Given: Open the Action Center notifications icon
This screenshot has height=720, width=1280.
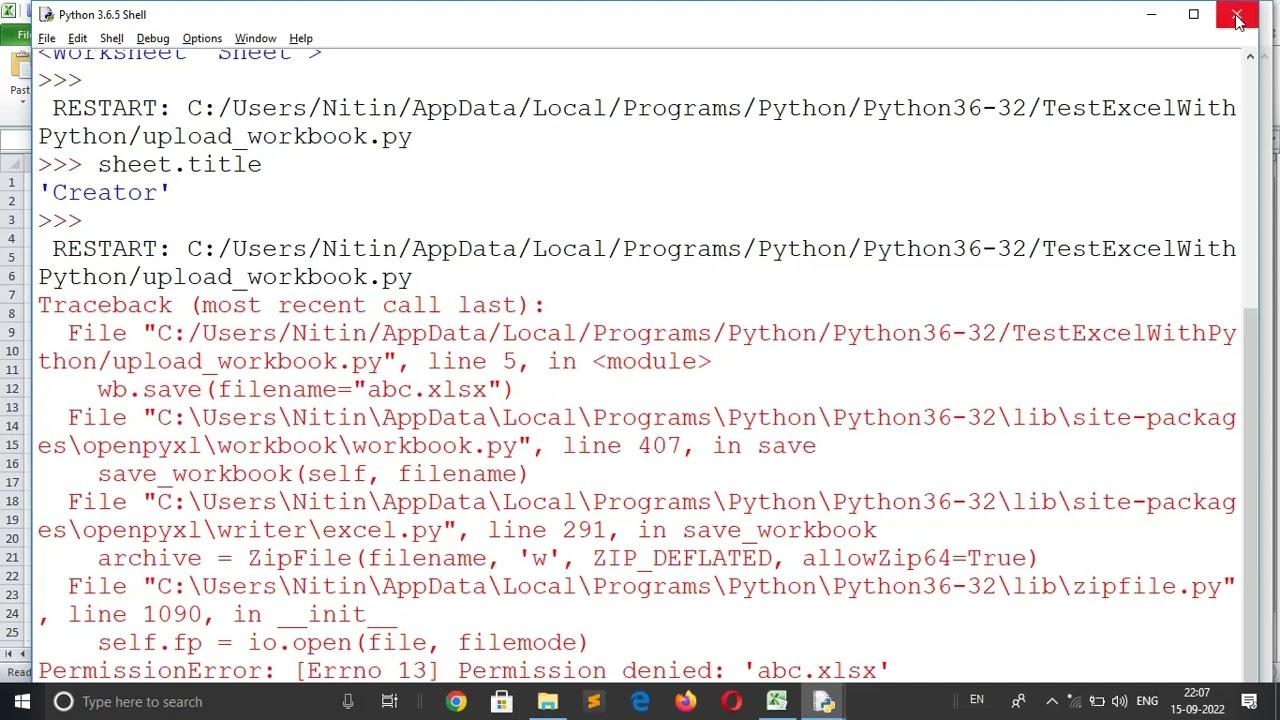Looking at the screenshot, I should 1250,701.
